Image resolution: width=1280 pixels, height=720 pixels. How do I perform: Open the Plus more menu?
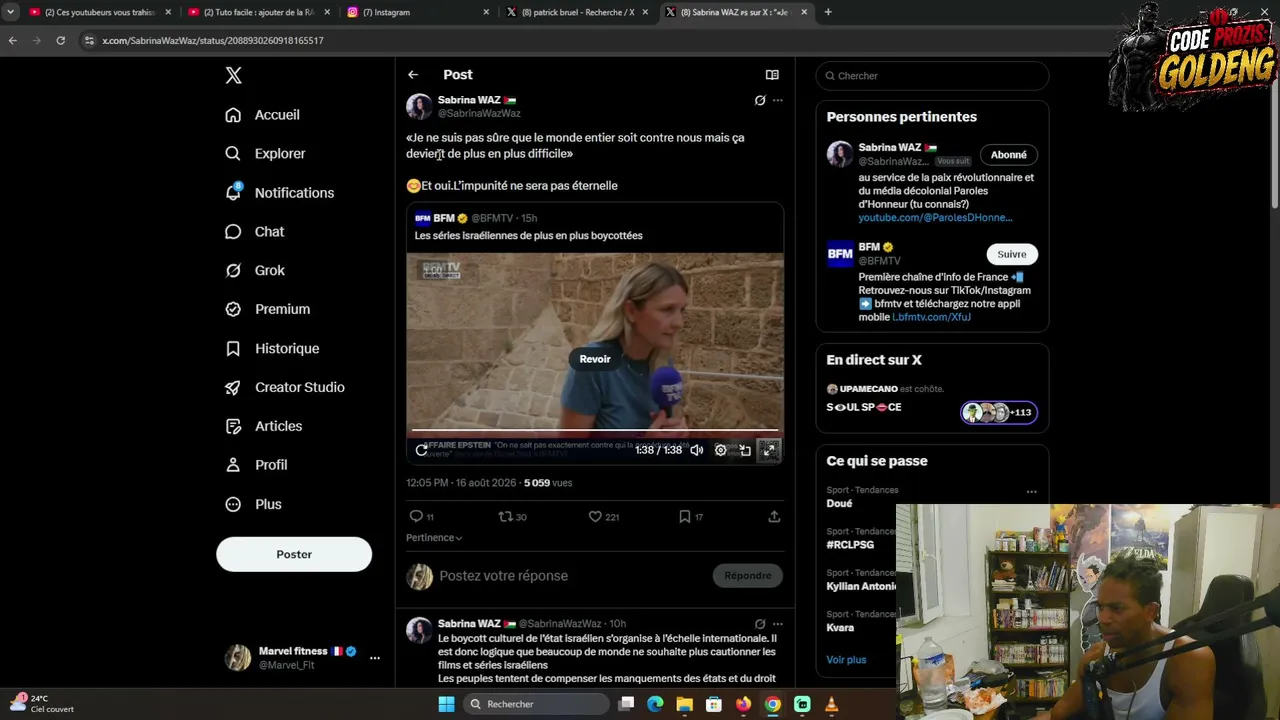click(x=253, y=505)
